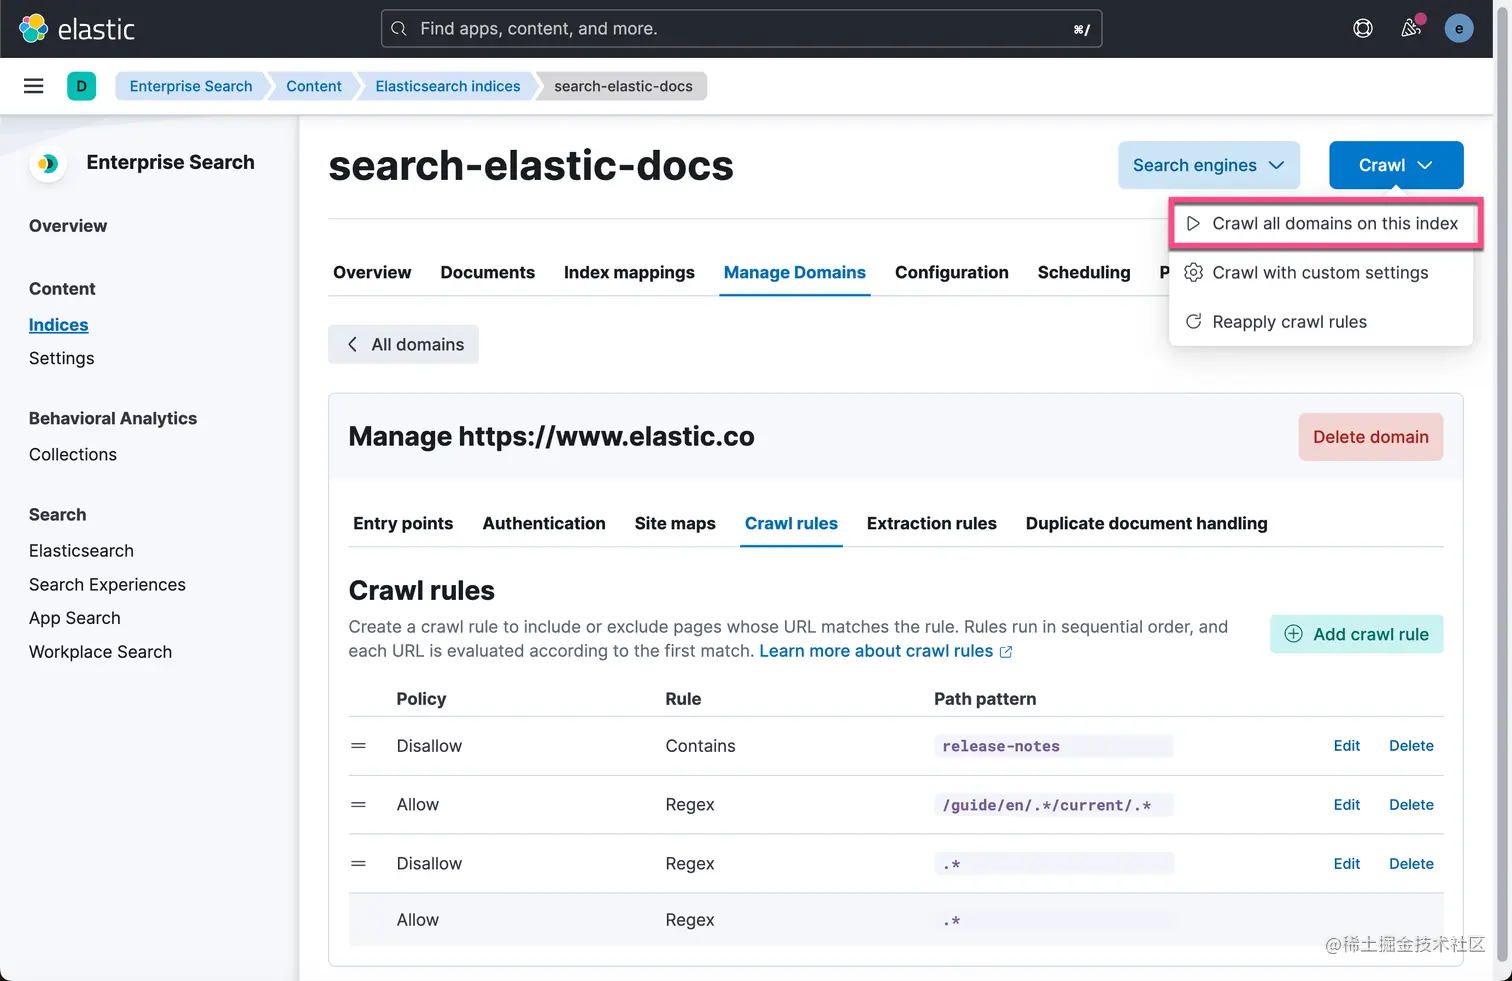The width and height of the screenshot is (1512, 981).
Task: Edit the /guide/en/.*/current/.* rule
Action: (1347, 805)
